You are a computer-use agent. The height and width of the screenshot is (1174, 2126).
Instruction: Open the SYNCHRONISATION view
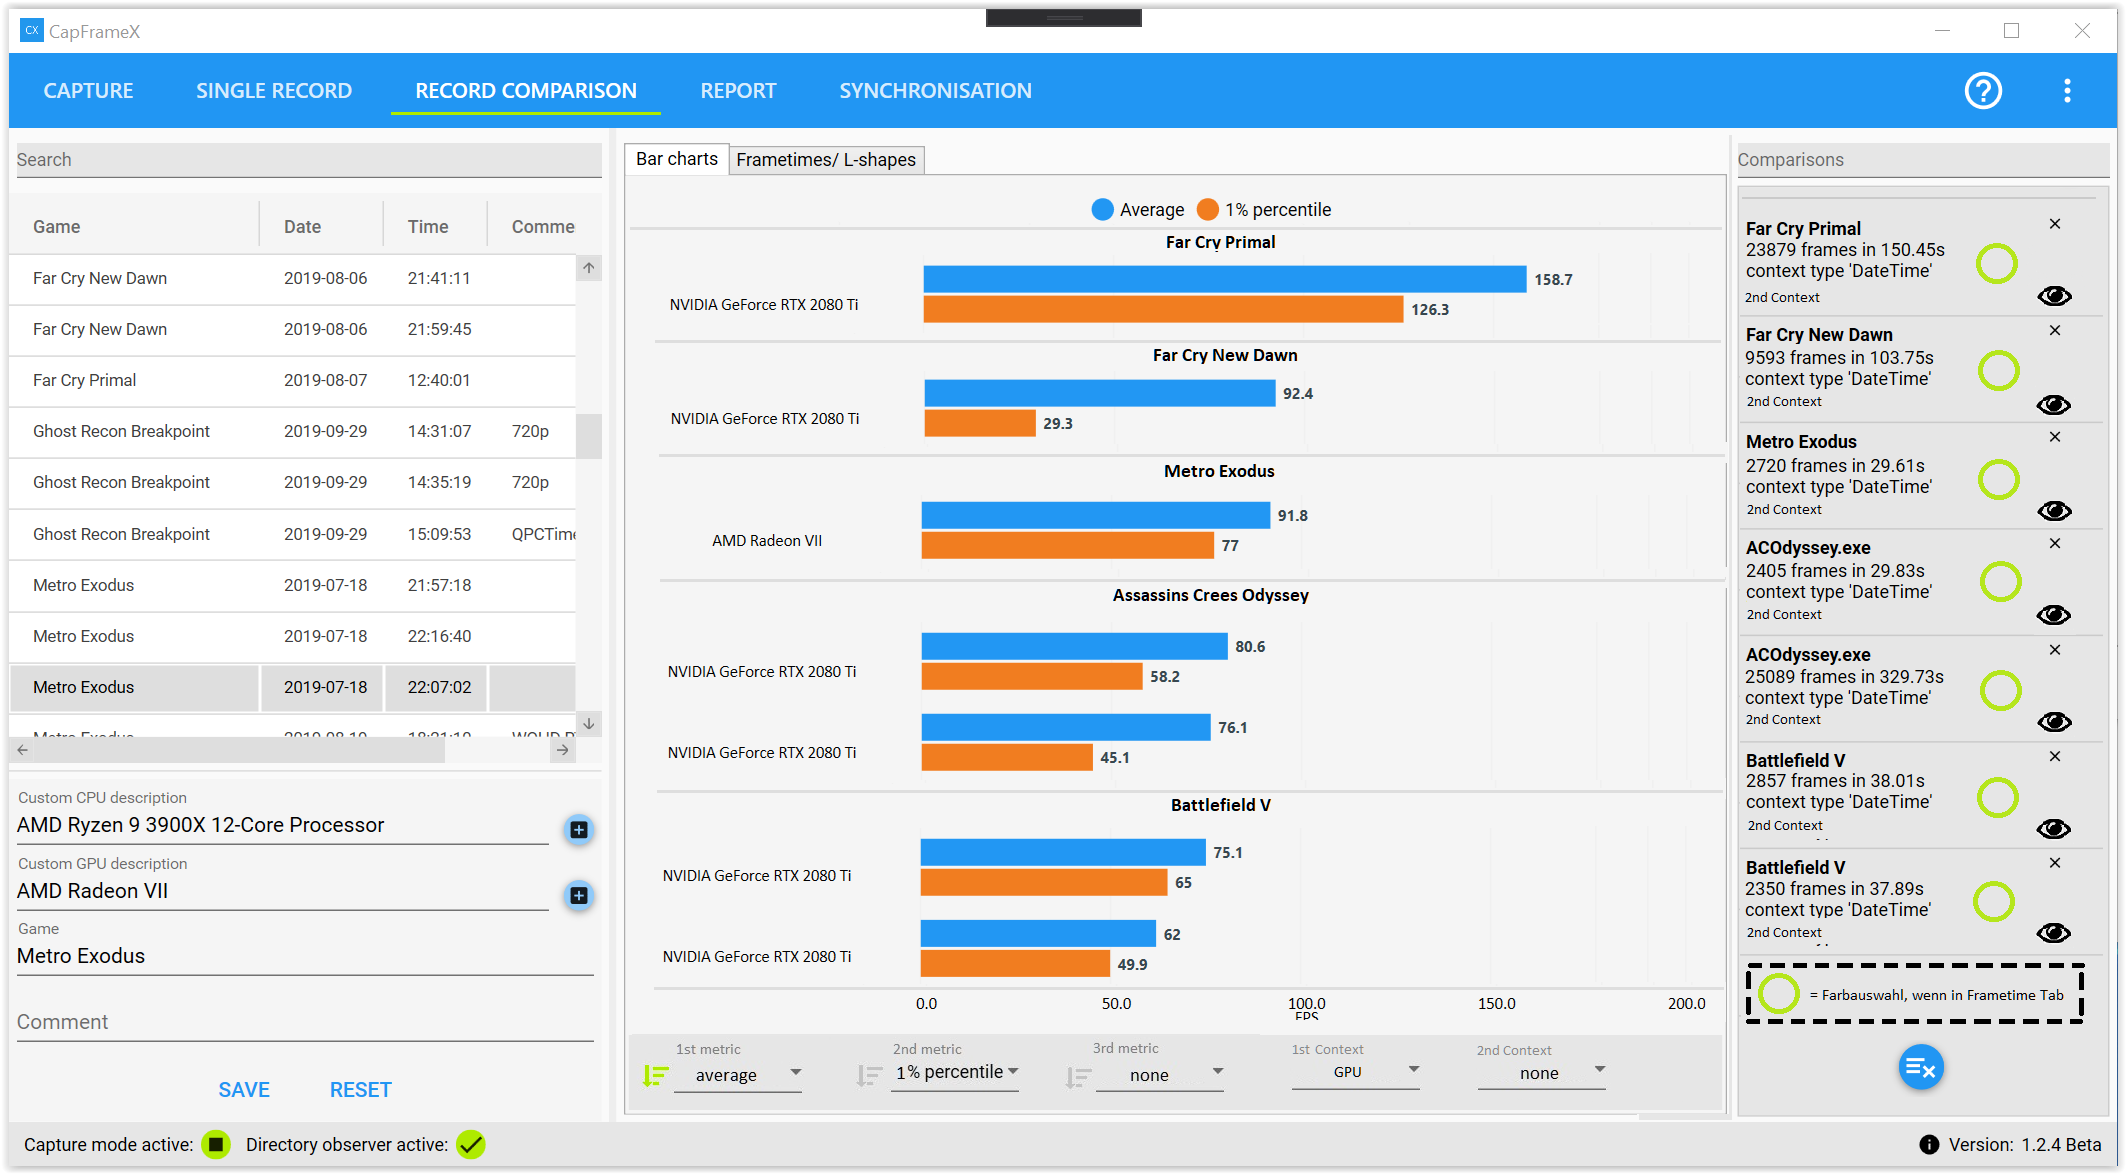(x=935, y=90)
